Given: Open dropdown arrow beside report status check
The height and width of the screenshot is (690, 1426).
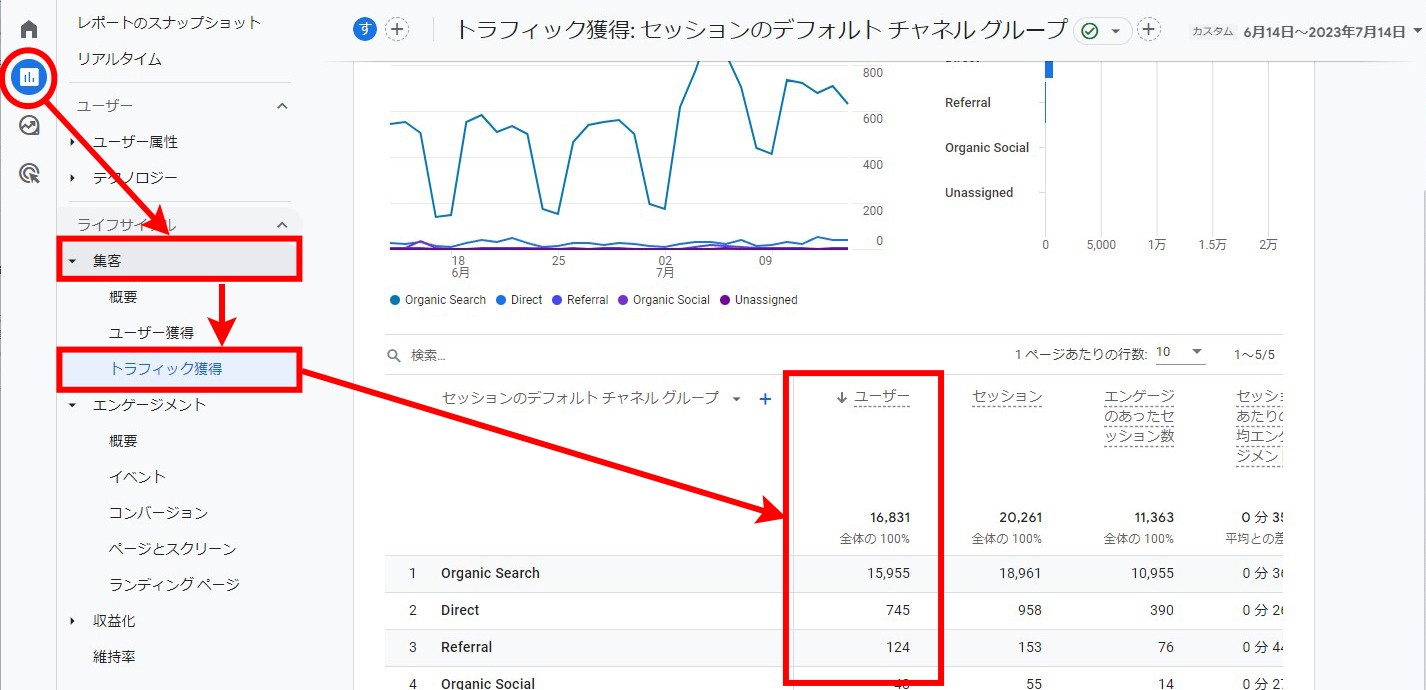Looking at the screenshot, I should pos(1115,31).
